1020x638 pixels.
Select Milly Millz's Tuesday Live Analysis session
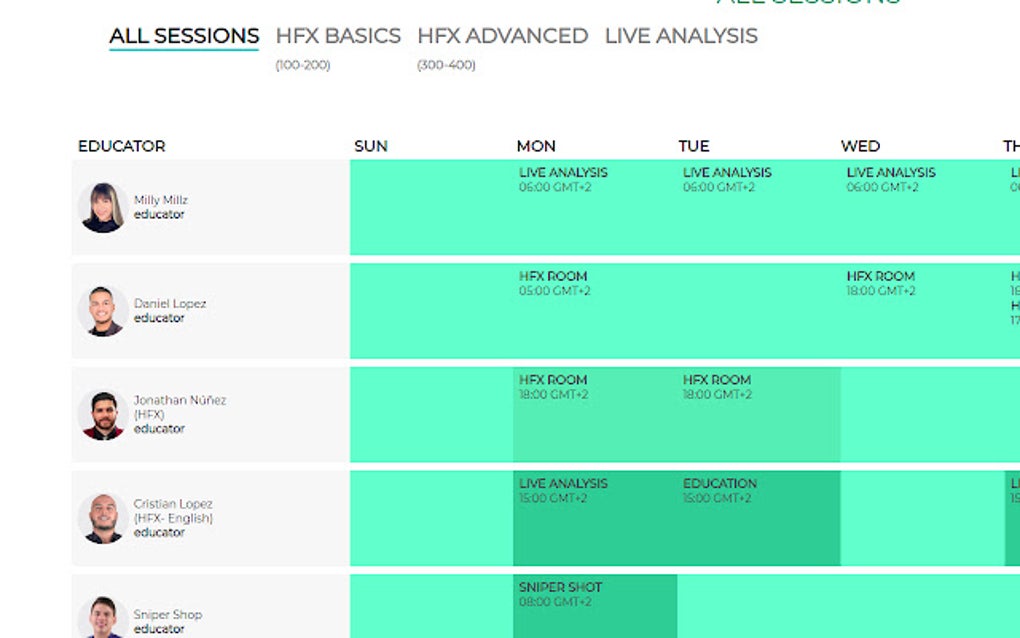[727, 179]
